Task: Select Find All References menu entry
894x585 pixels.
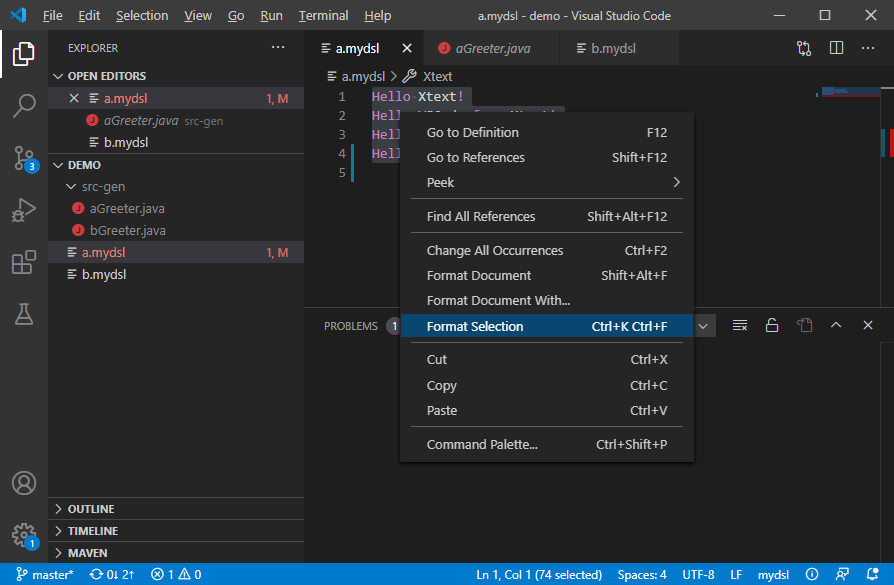Action: [x=547, y=217]
